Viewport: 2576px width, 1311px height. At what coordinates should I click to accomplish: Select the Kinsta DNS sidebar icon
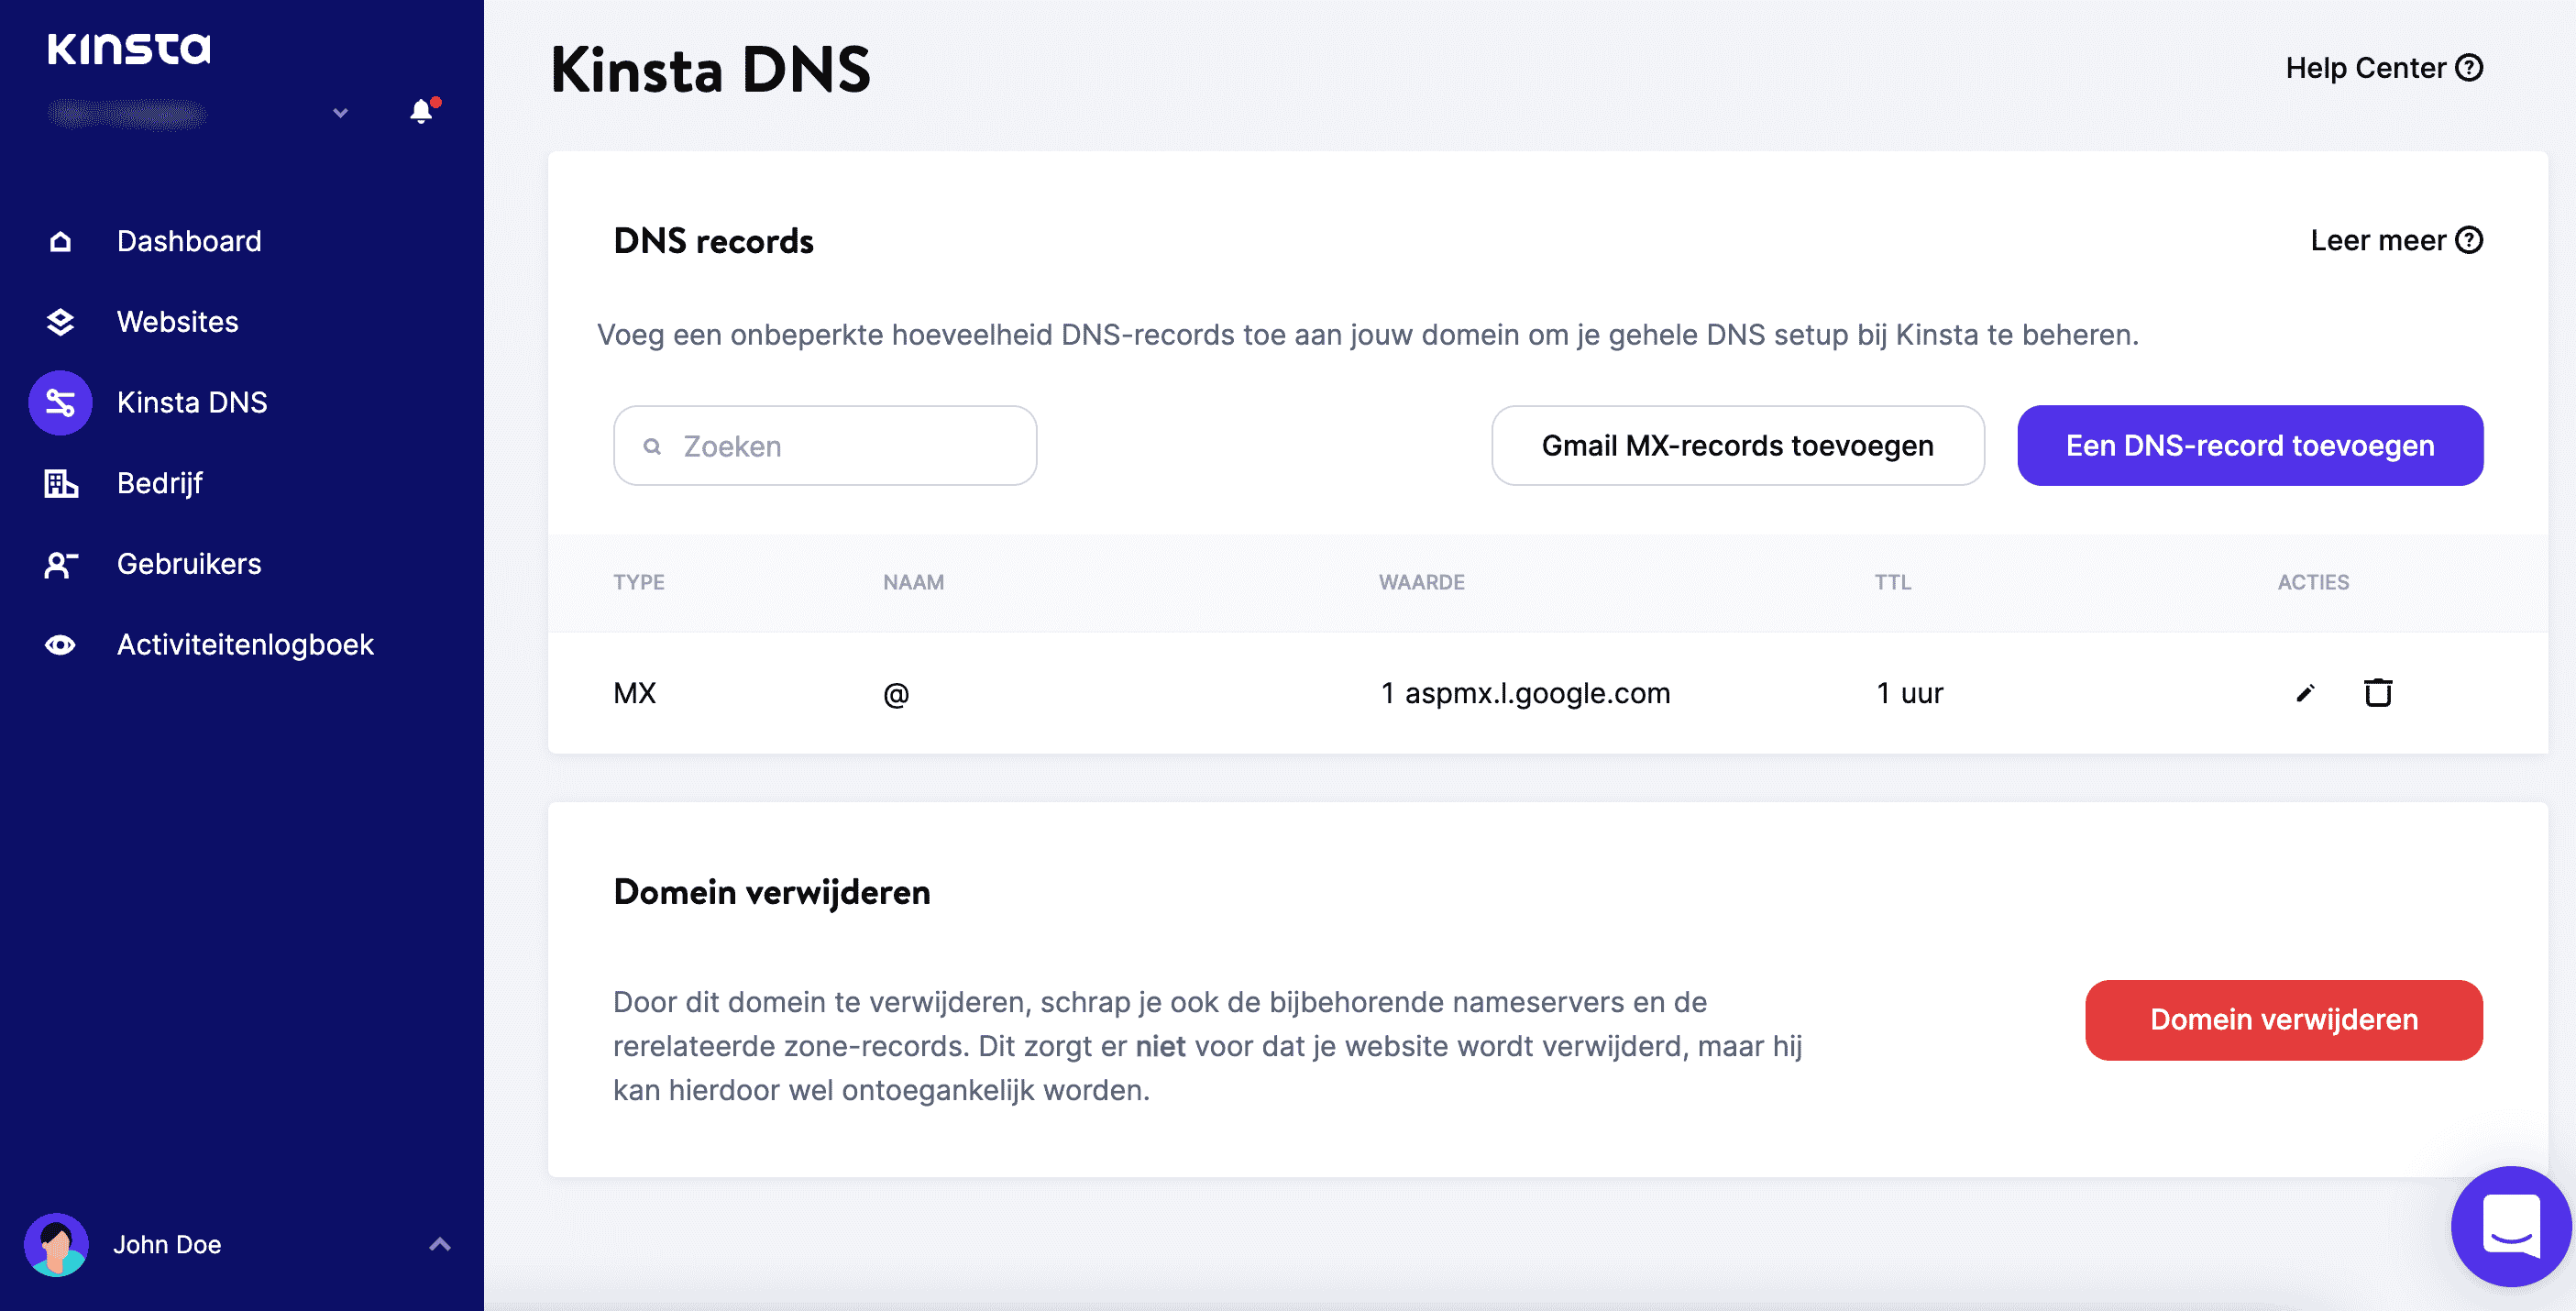click(x=59, y=402)
